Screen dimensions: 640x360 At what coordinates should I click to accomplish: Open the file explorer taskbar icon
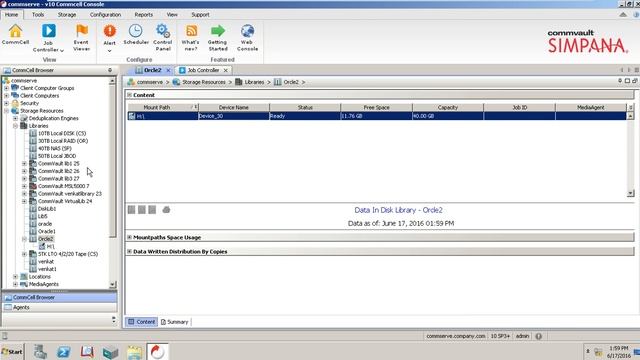click(134, 352)
